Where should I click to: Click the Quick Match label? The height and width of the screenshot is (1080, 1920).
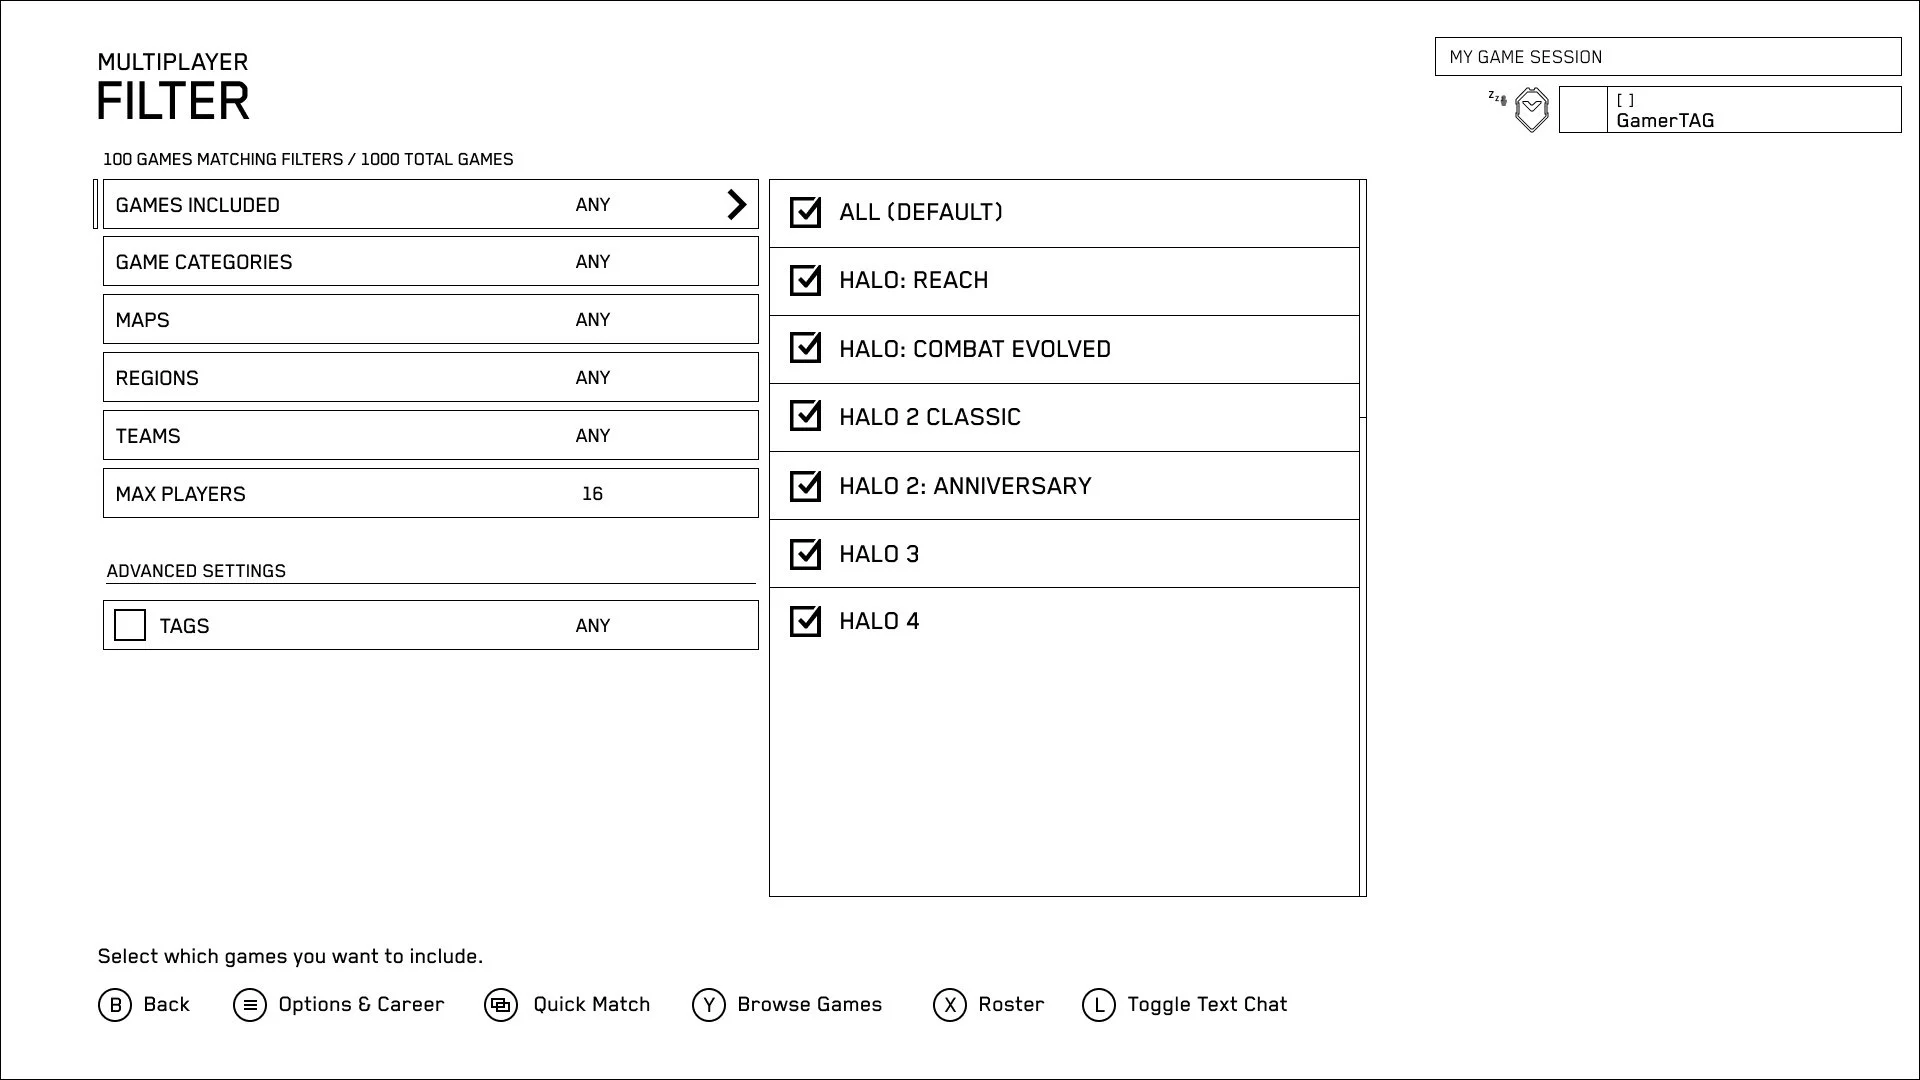tap(592, 1005)
